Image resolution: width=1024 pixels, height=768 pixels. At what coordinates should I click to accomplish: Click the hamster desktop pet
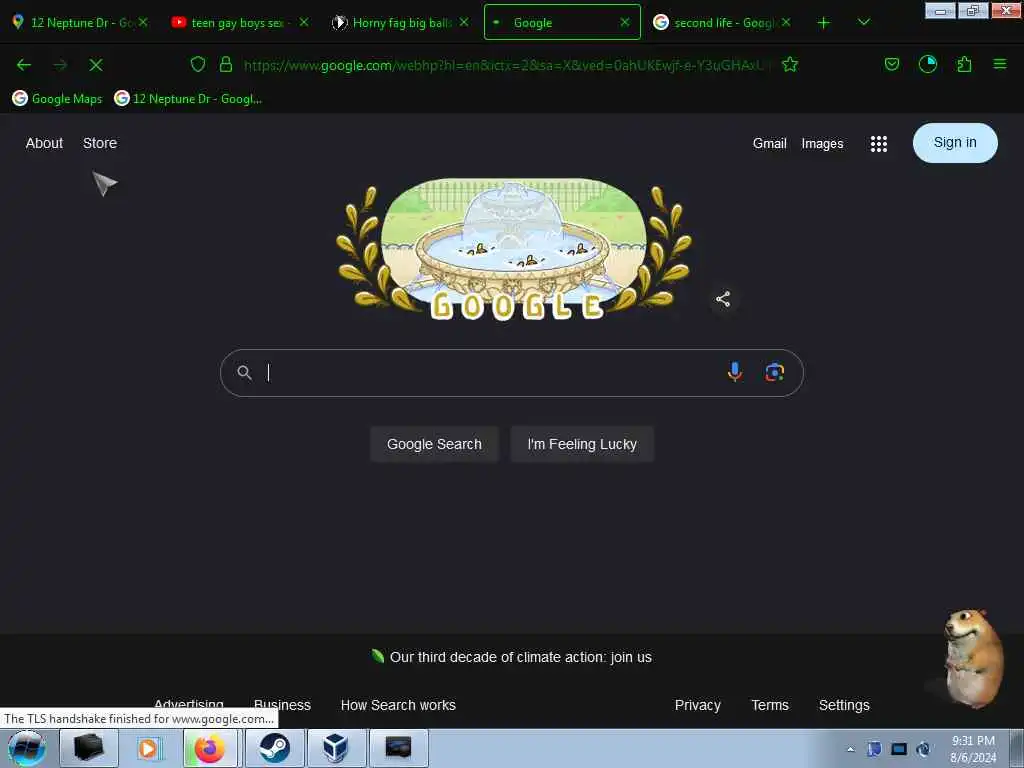(974, 658)
